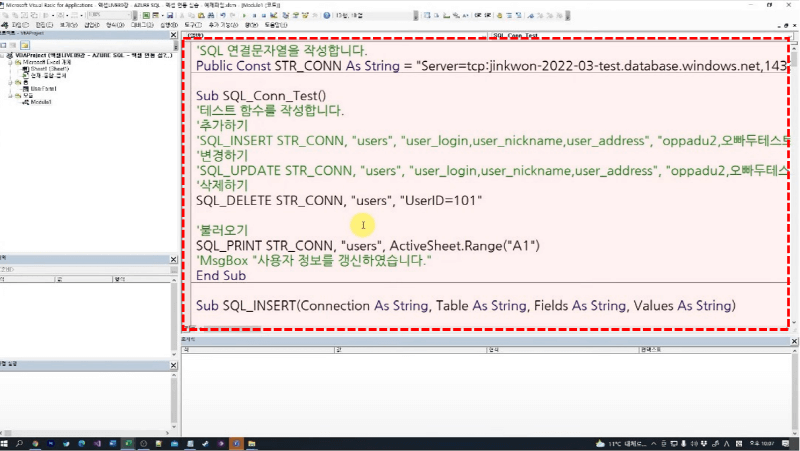Open the Tools (도구) menu
This screenshot has height=451, width=800.
coord(193,25)
